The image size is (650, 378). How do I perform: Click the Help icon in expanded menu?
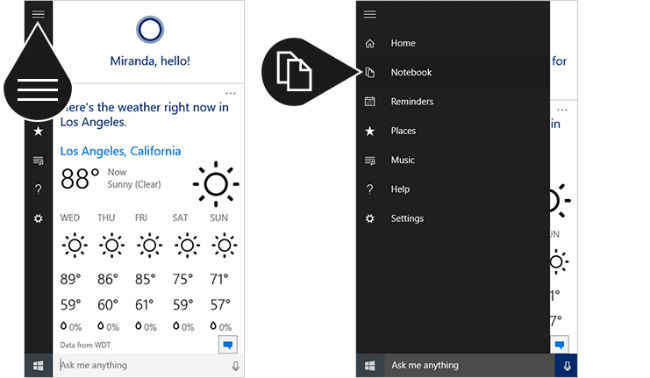370,189
